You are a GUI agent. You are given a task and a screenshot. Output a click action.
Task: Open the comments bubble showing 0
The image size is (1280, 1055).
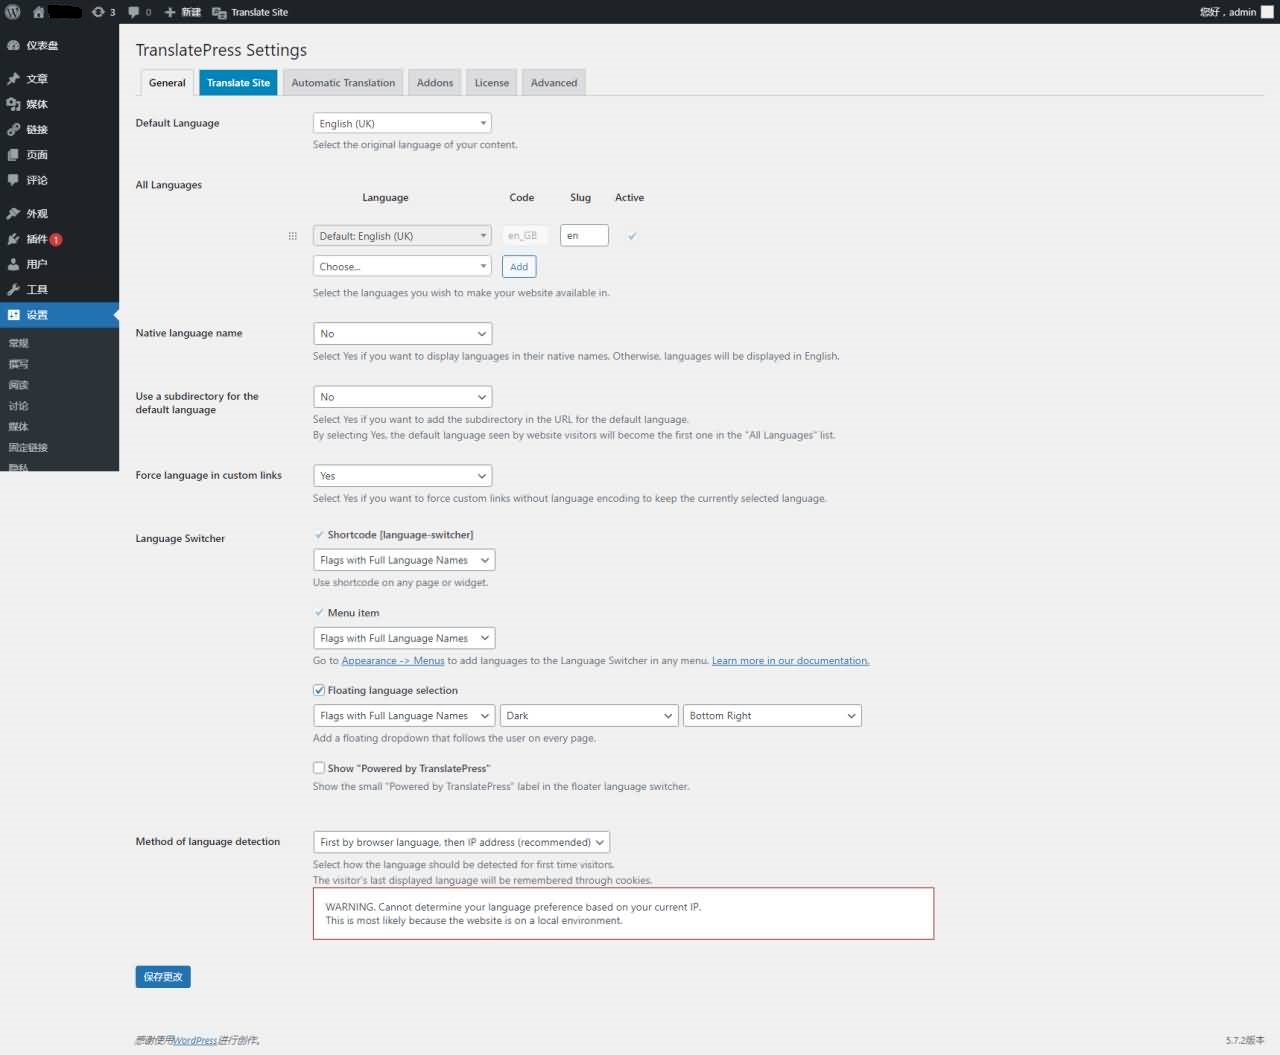pos(140,12)
